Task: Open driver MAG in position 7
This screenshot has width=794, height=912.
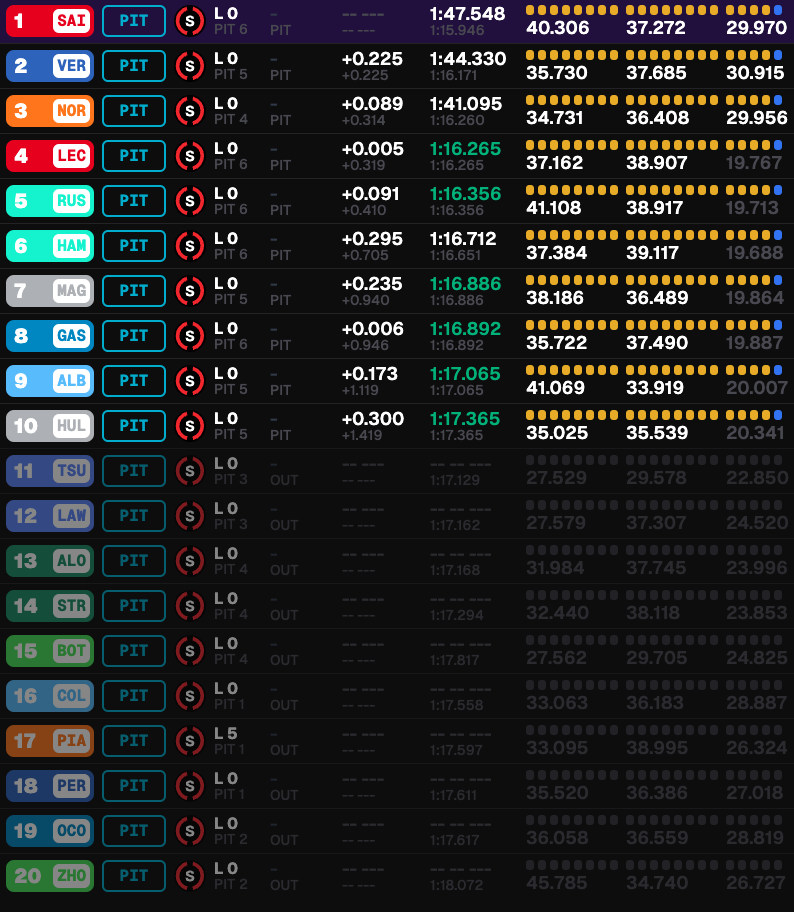Action: tap(50, 291)
